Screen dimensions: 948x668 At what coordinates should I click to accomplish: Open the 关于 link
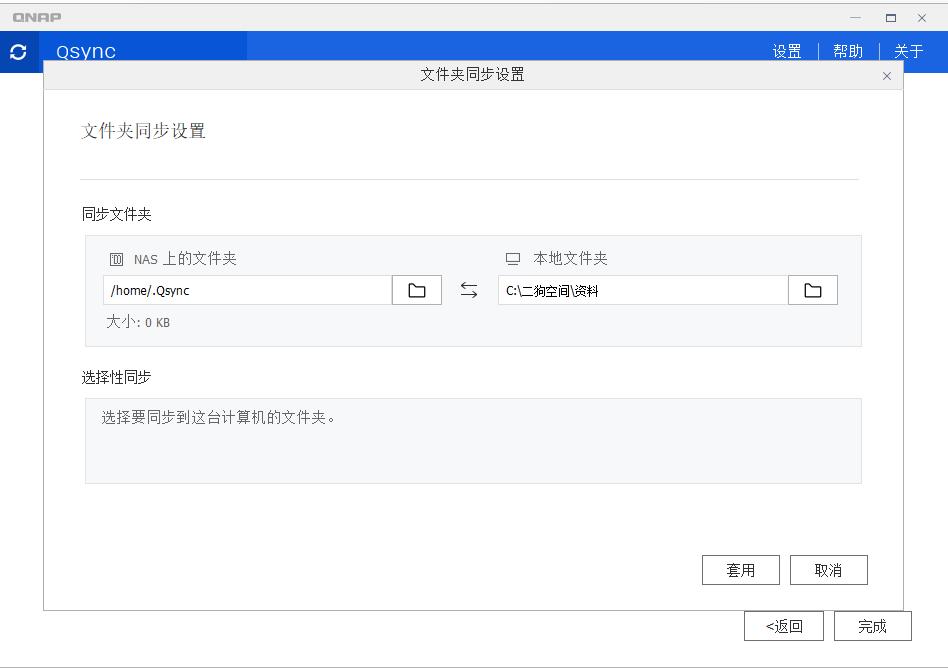908,51
